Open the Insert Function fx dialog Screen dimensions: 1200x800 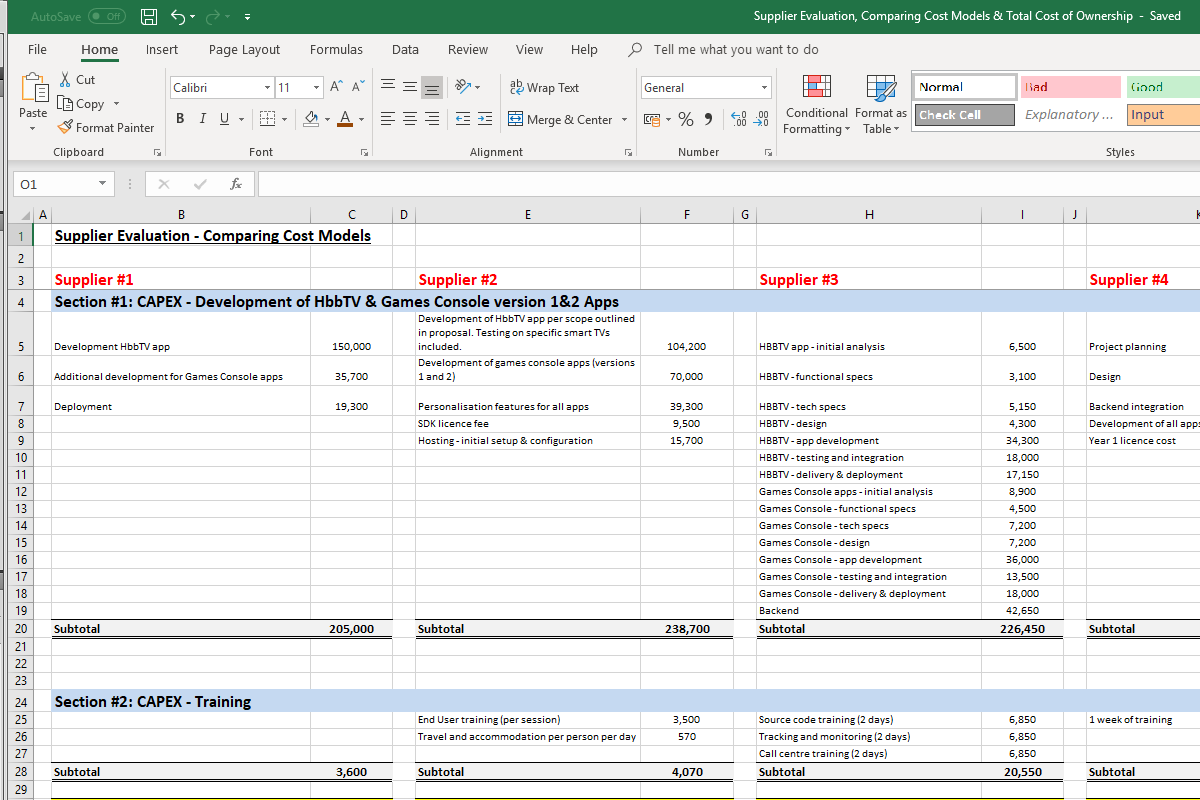pos(236,184)
